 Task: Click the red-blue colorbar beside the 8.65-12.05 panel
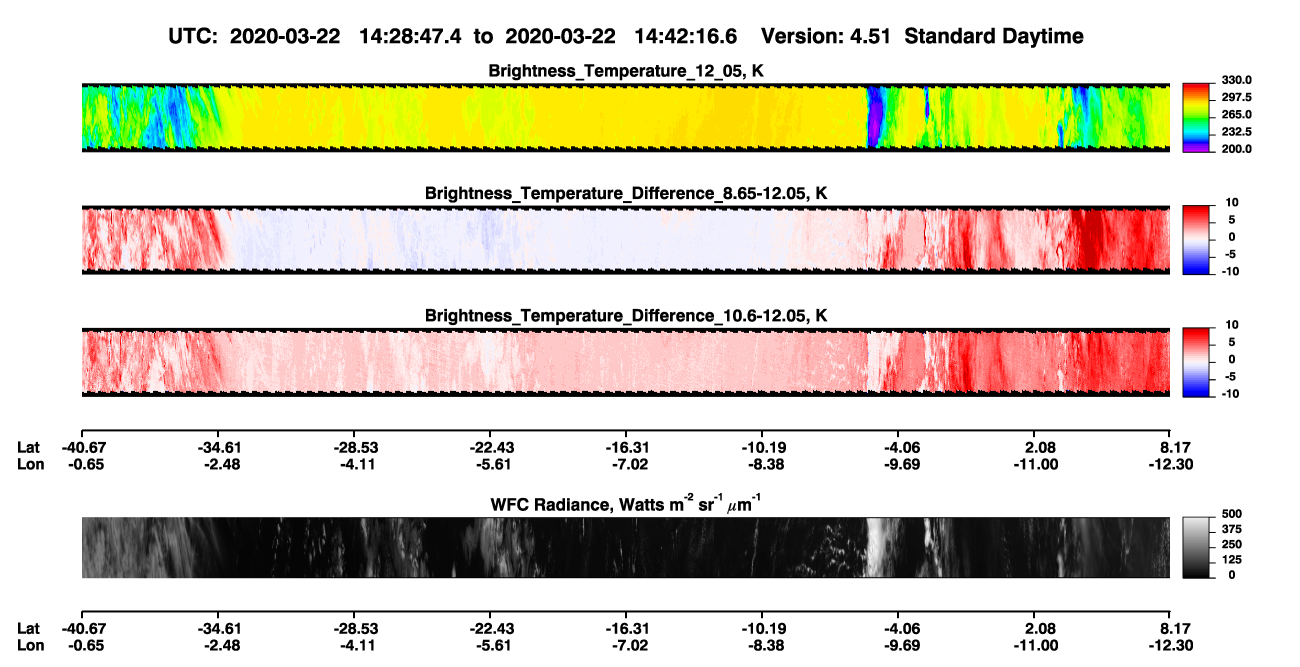click(1198, 240)
